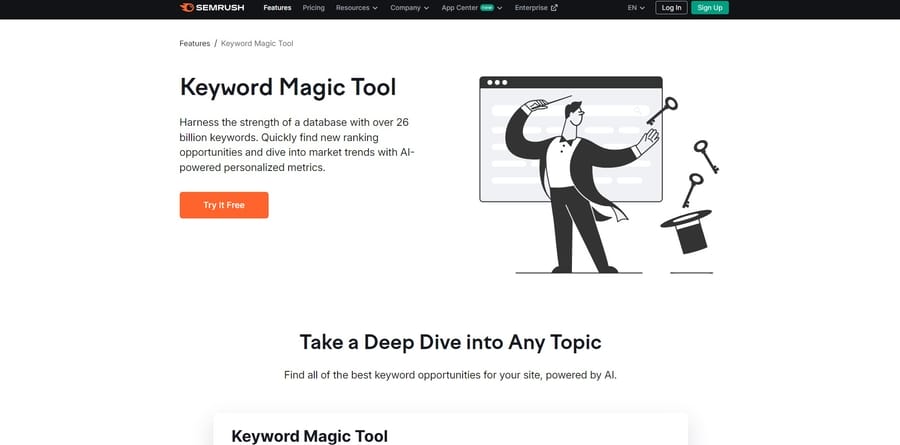Image resolution: width=900 pixels, height=445 pixels.
Task: Open the Enterprise external link
Action: click(x=536, y=7)
